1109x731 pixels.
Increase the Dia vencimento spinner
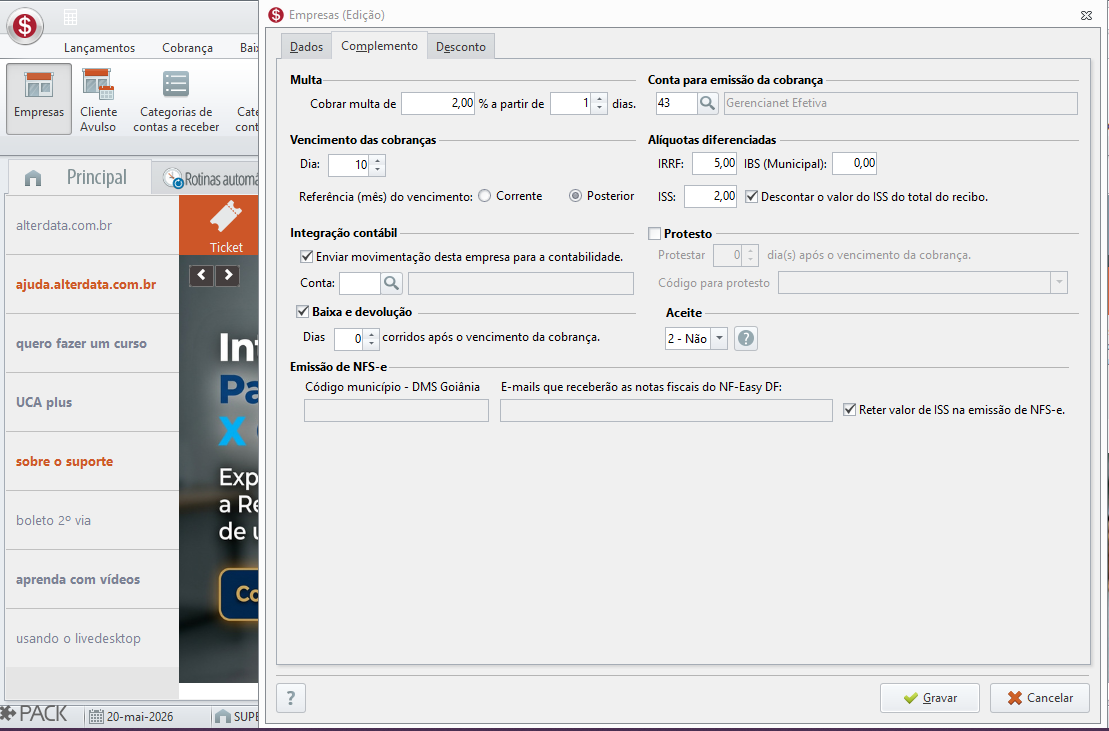point(378,160)
